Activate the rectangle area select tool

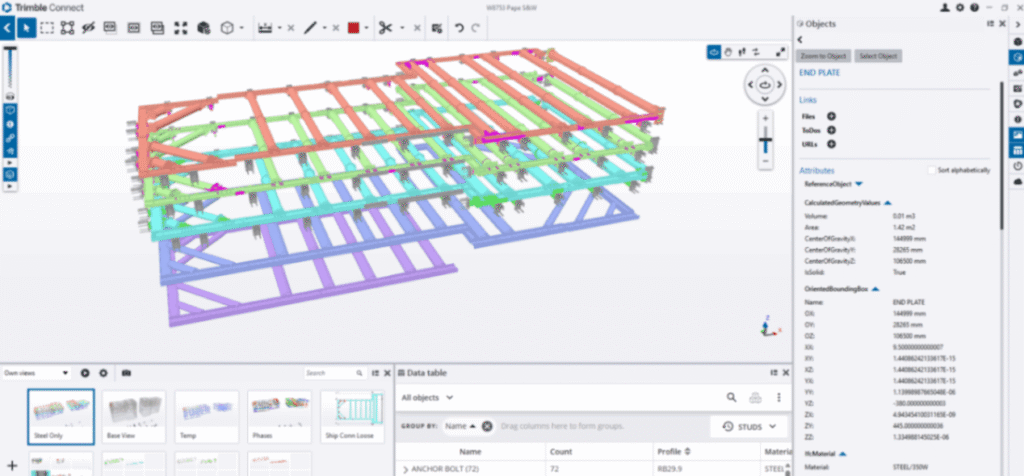47,28
